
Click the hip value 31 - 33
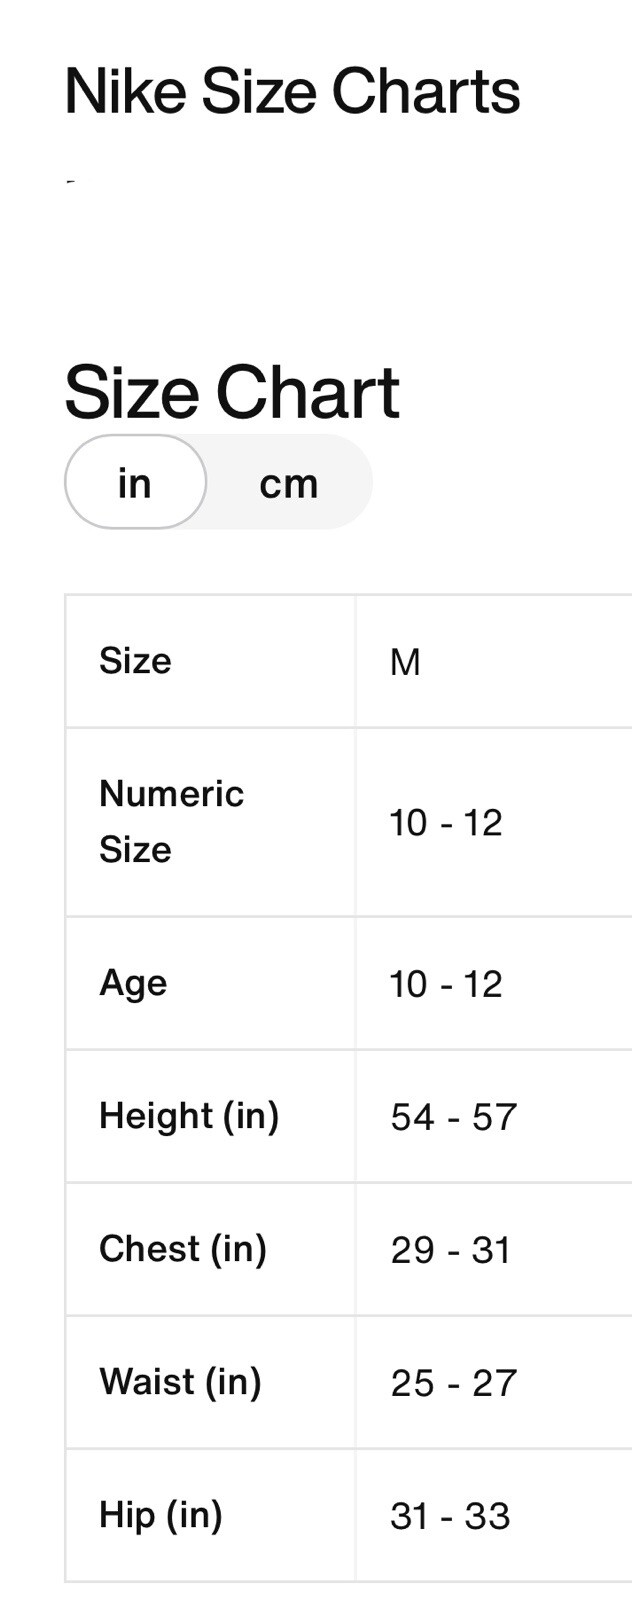pyautogui.click(x=450, y=1516)
